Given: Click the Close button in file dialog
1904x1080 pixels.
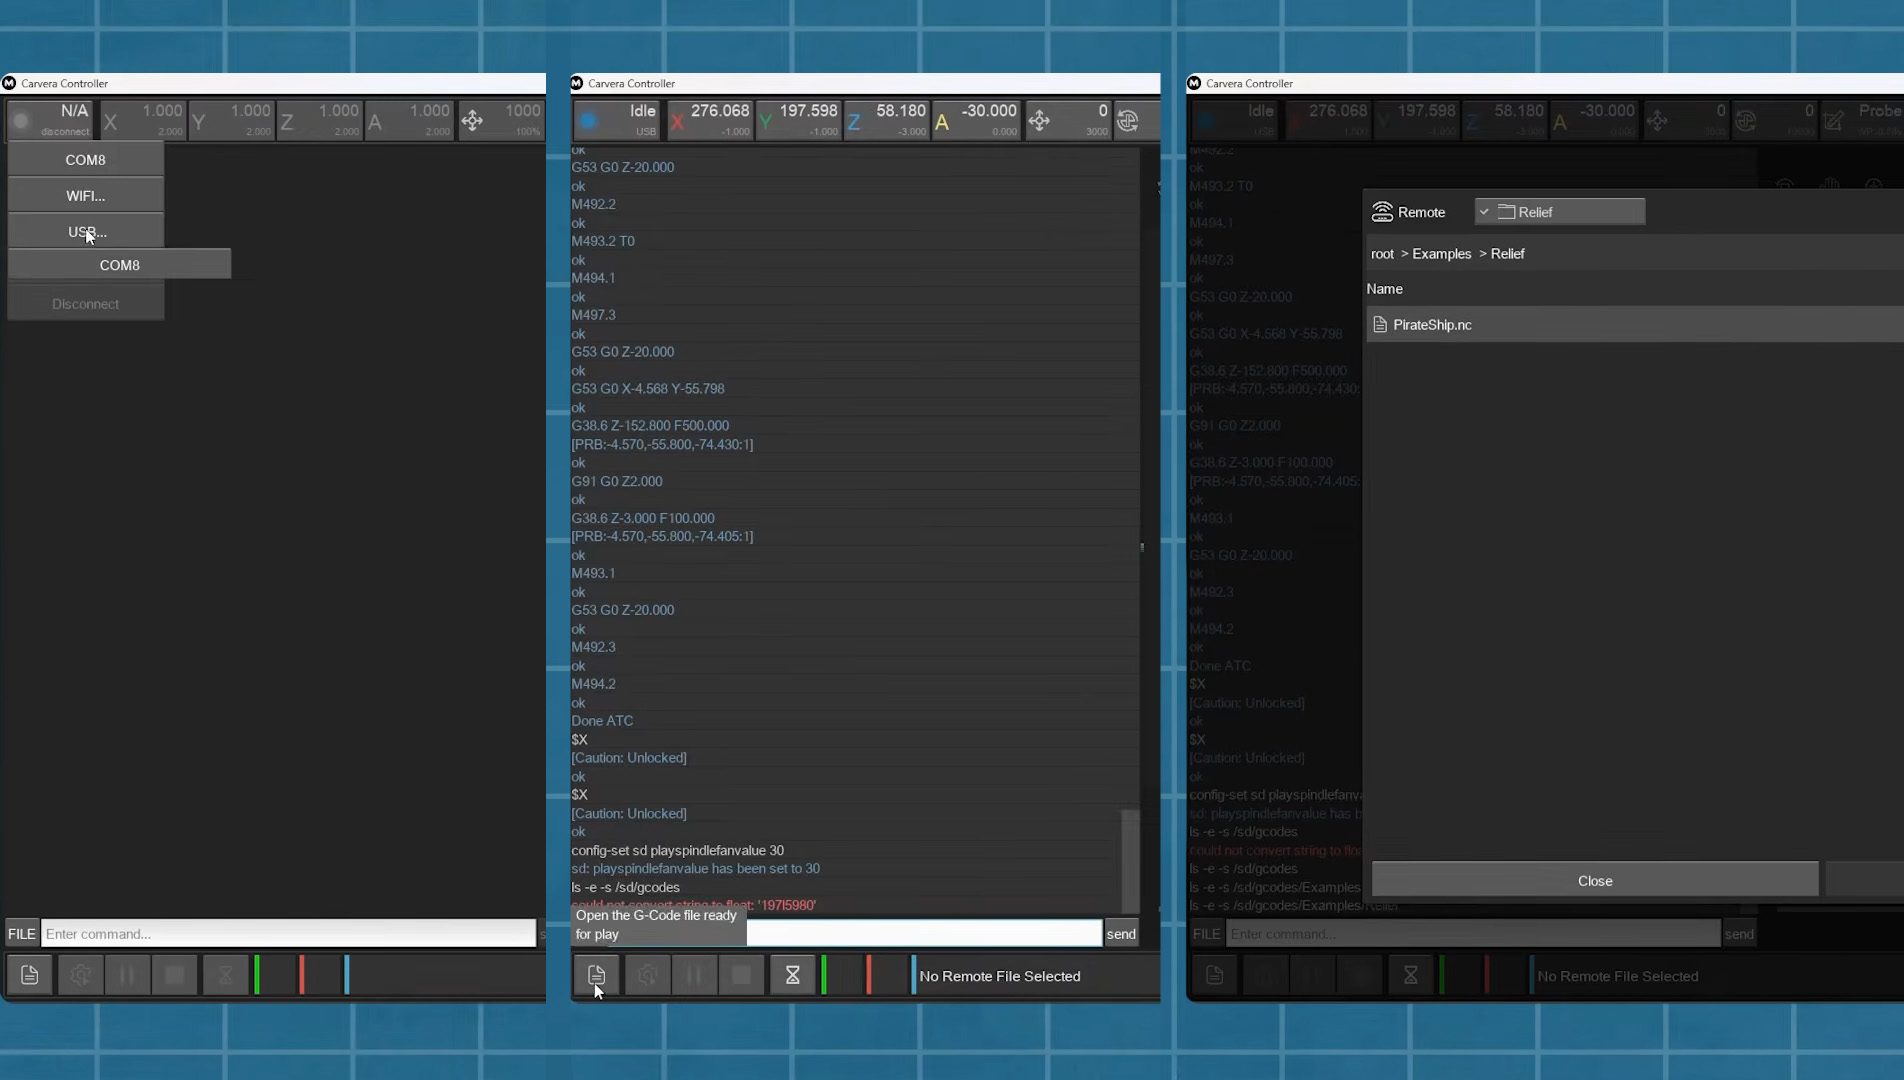Looking at the screenshot, I should (1595, 880).
